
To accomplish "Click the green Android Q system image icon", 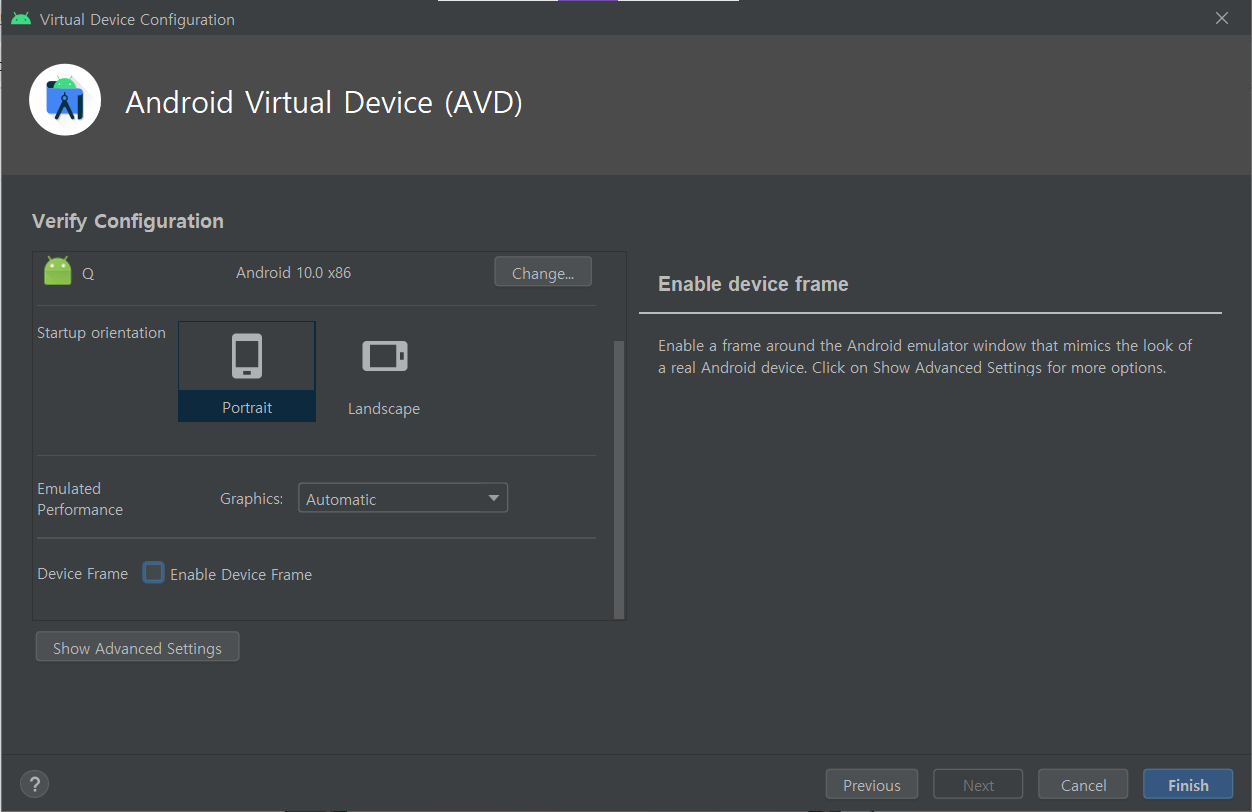I will point(58,271).
